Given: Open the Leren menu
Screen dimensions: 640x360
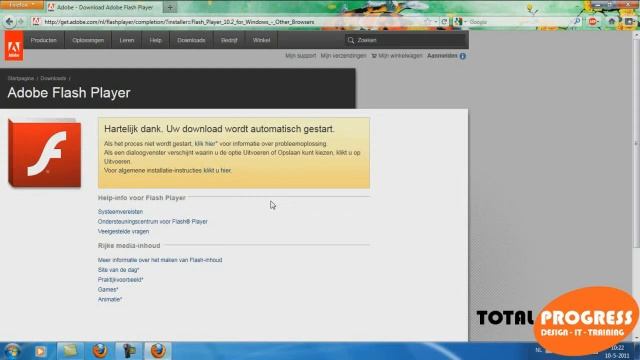Looking at the screenshot, I should pos(127,40).
